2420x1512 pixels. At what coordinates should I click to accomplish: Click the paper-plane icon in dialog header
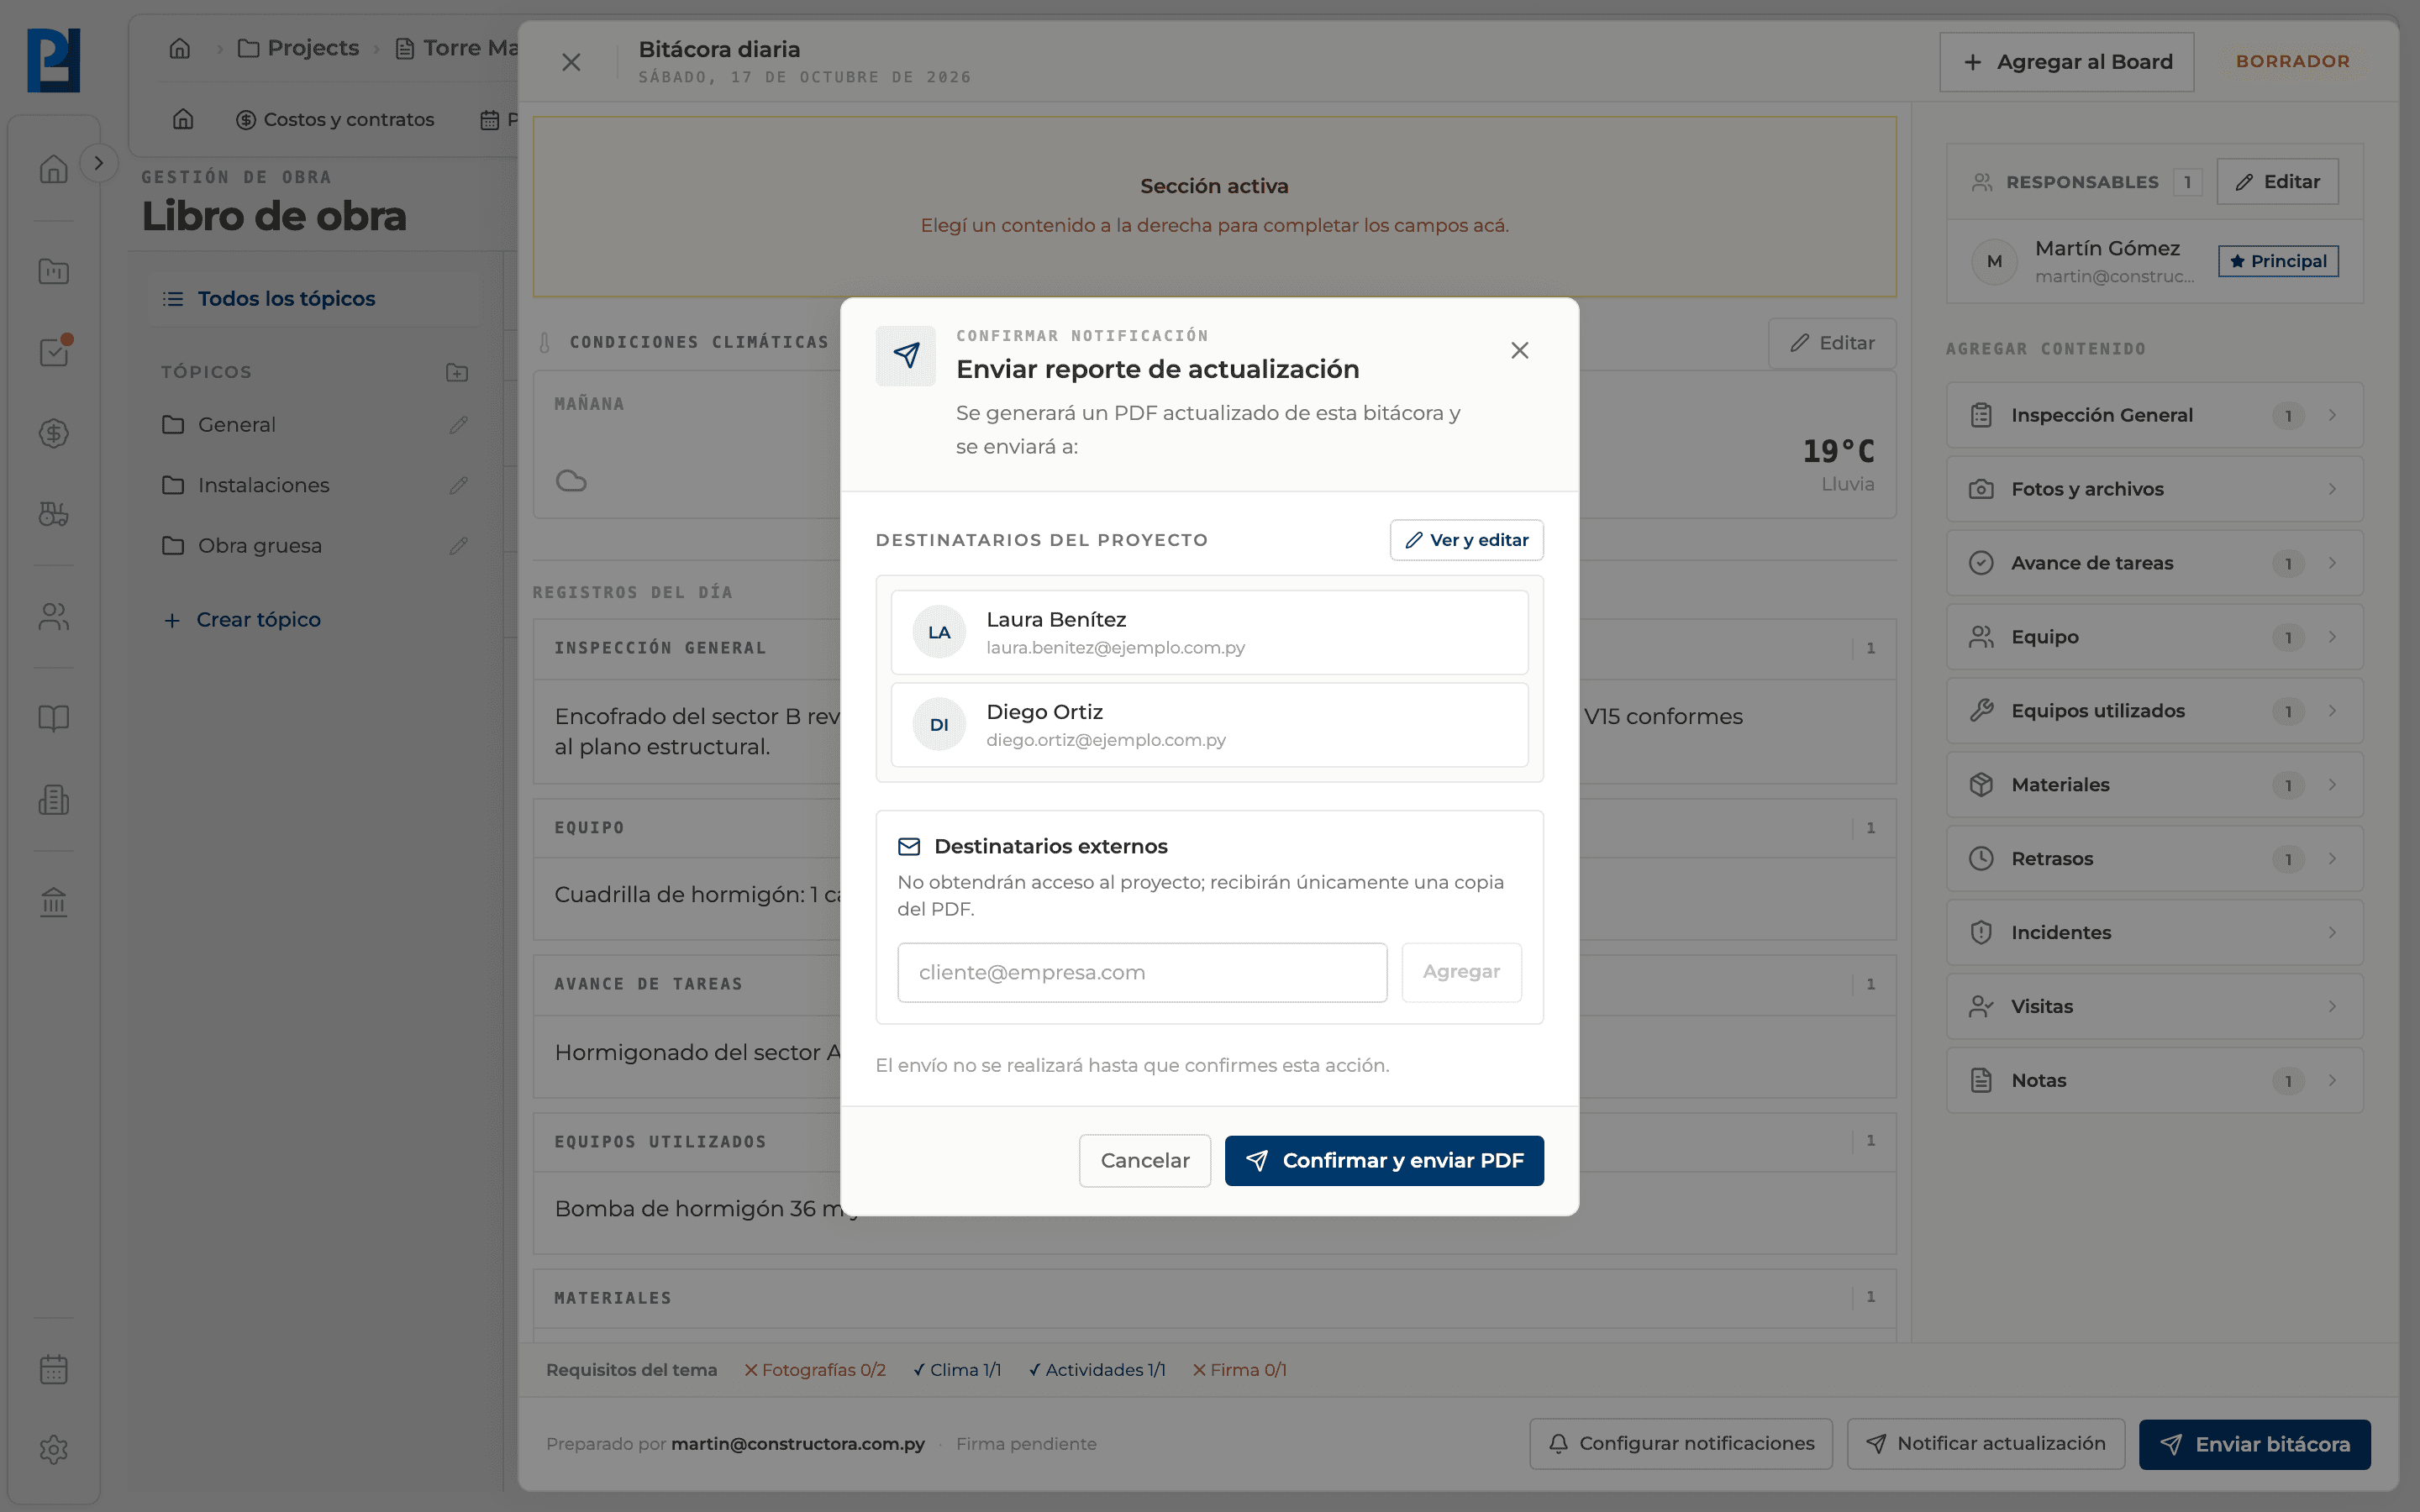(906, 356)
